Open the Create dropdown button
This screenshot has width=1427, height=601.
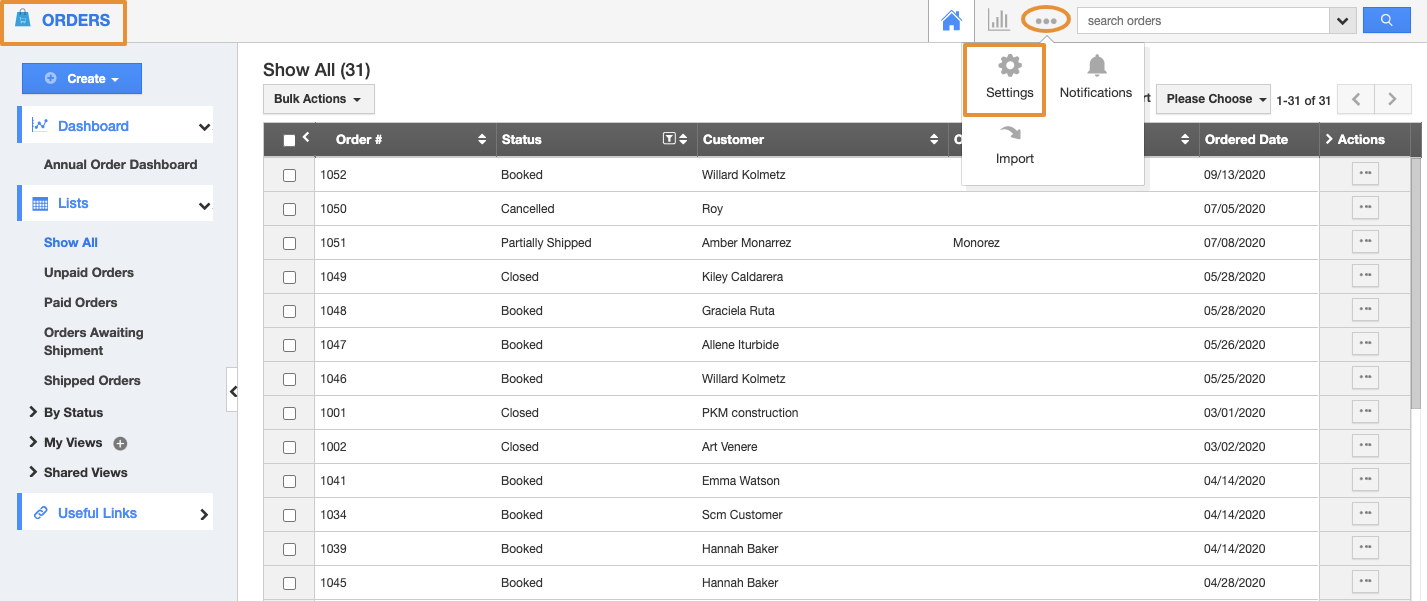(82, 79)
